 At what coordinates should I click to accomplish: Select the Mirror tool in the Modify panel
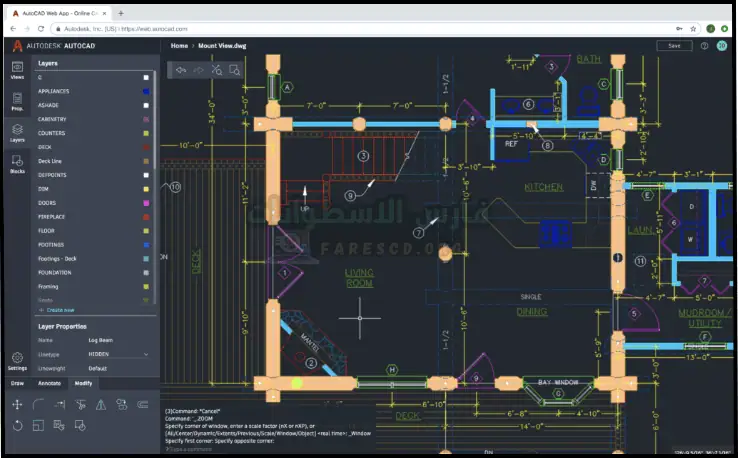pos(100,405)
